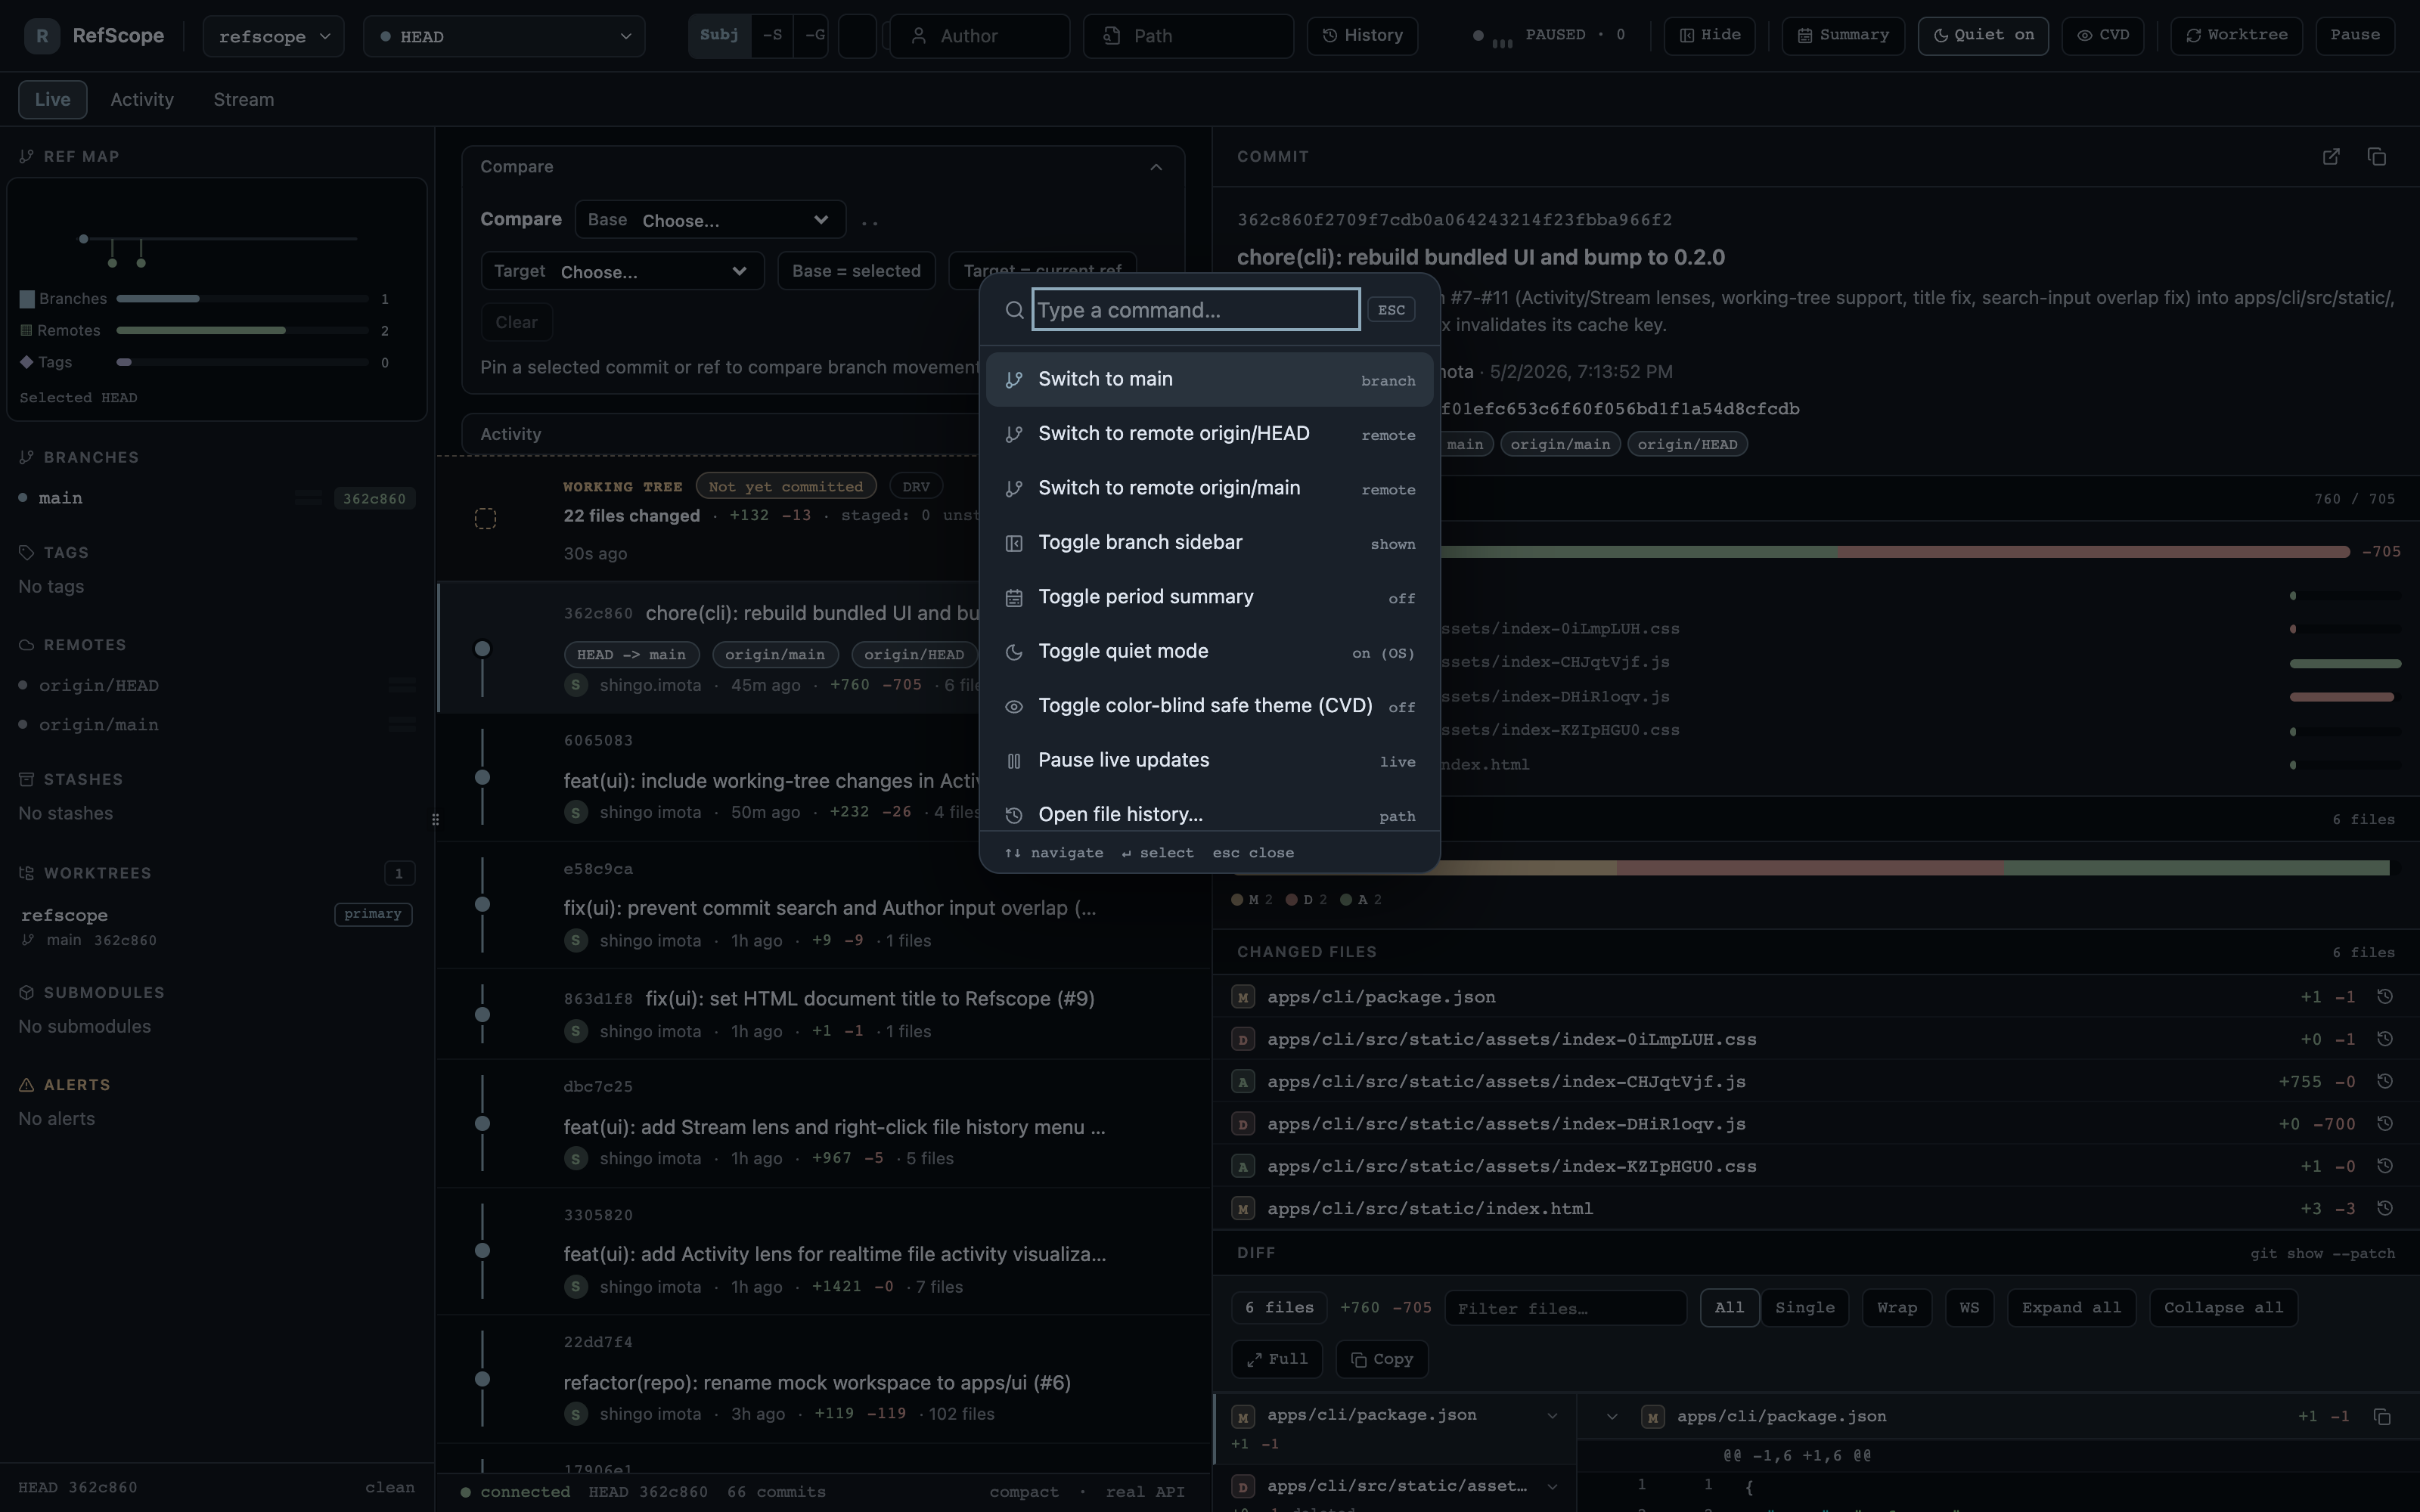Click the Submodules section box icon

tap(27, 993)
